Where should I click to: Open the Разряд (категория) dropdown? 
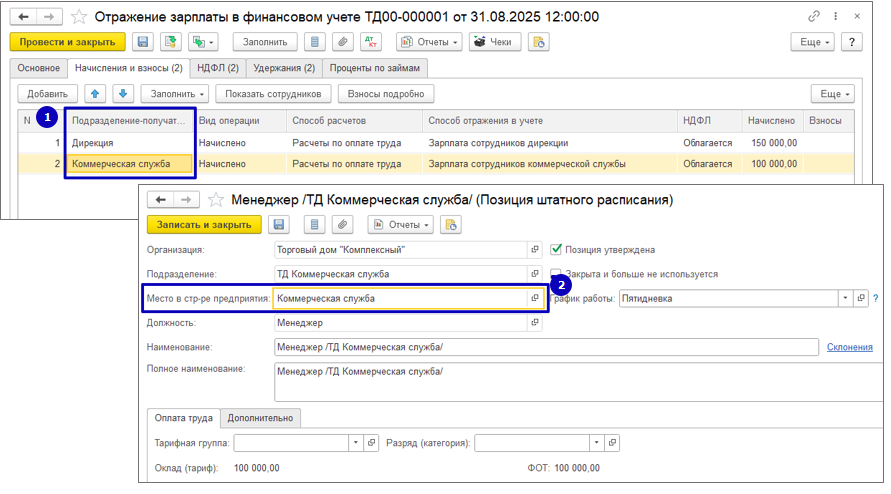pyautogui.click(x=596, y=442)
